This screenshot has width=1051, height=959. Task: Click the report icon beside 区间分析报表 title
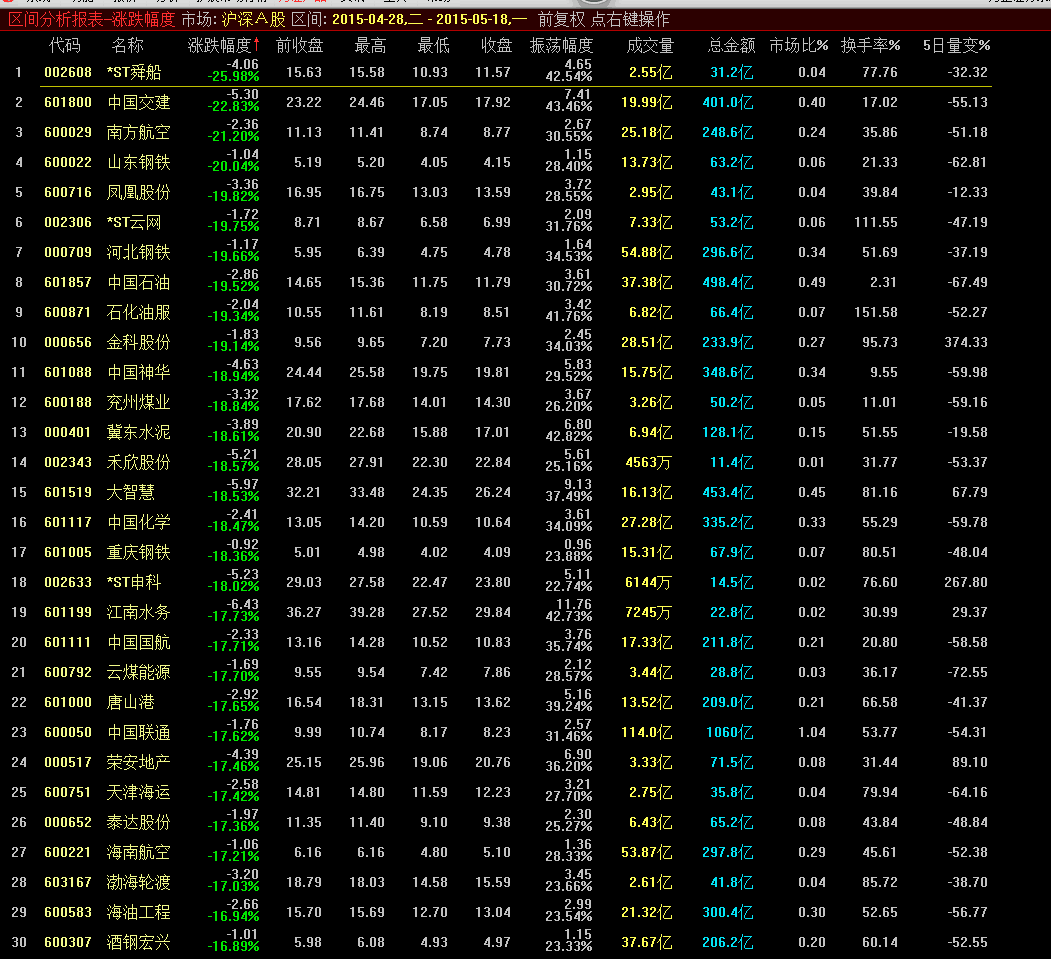pos(8,19)
